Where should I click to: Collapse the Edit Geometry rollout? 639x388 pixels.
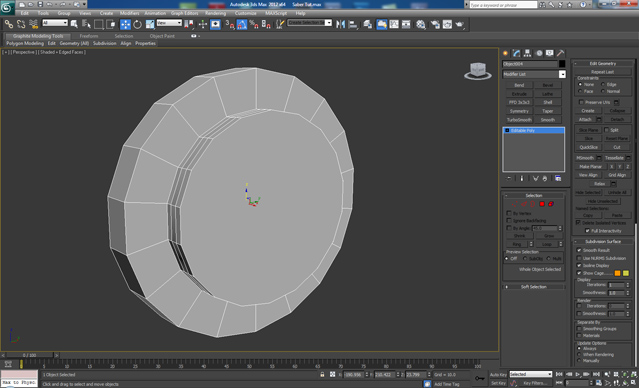pos(603,63)
